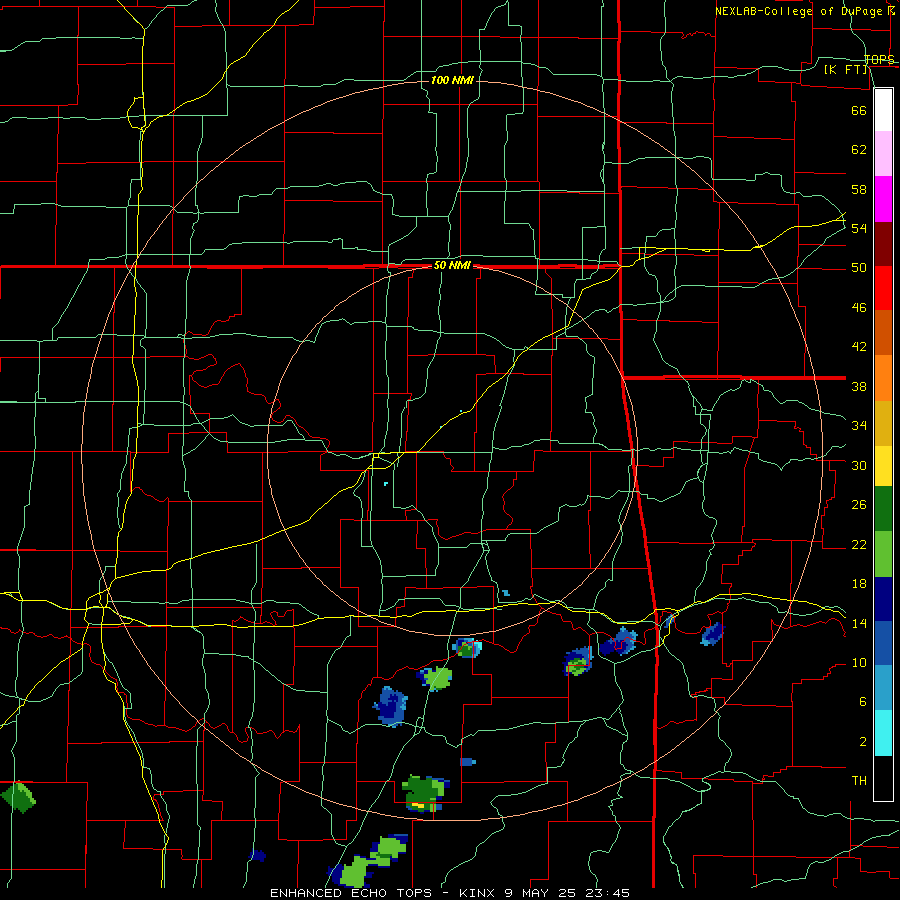Image resolution: width=900 pixels, height=900 pixels.
Task: Click the black TH swatch in legend
Action: point(883,778)
